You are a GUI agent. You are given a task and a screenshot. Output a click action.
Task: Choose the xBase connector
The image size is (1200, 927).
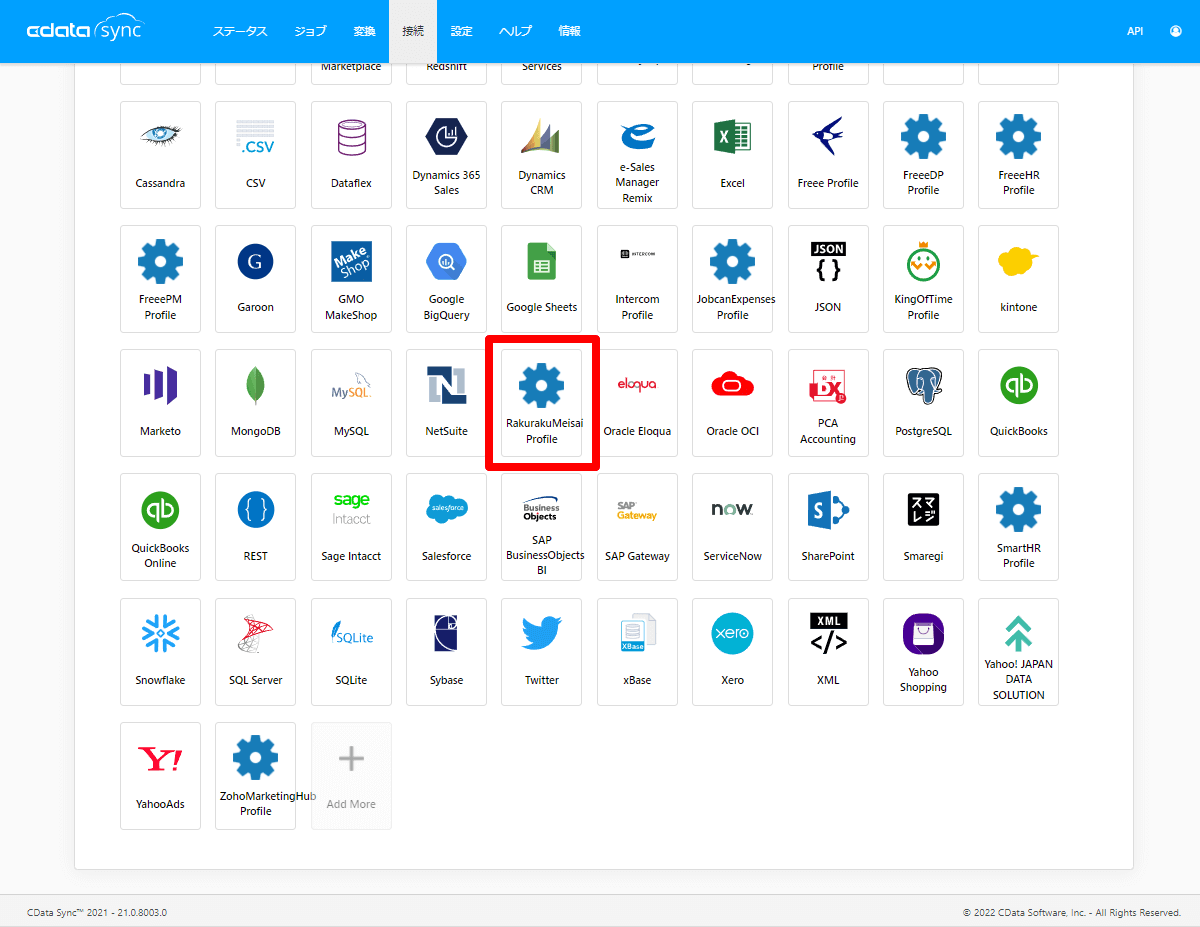tap(637, 652)
